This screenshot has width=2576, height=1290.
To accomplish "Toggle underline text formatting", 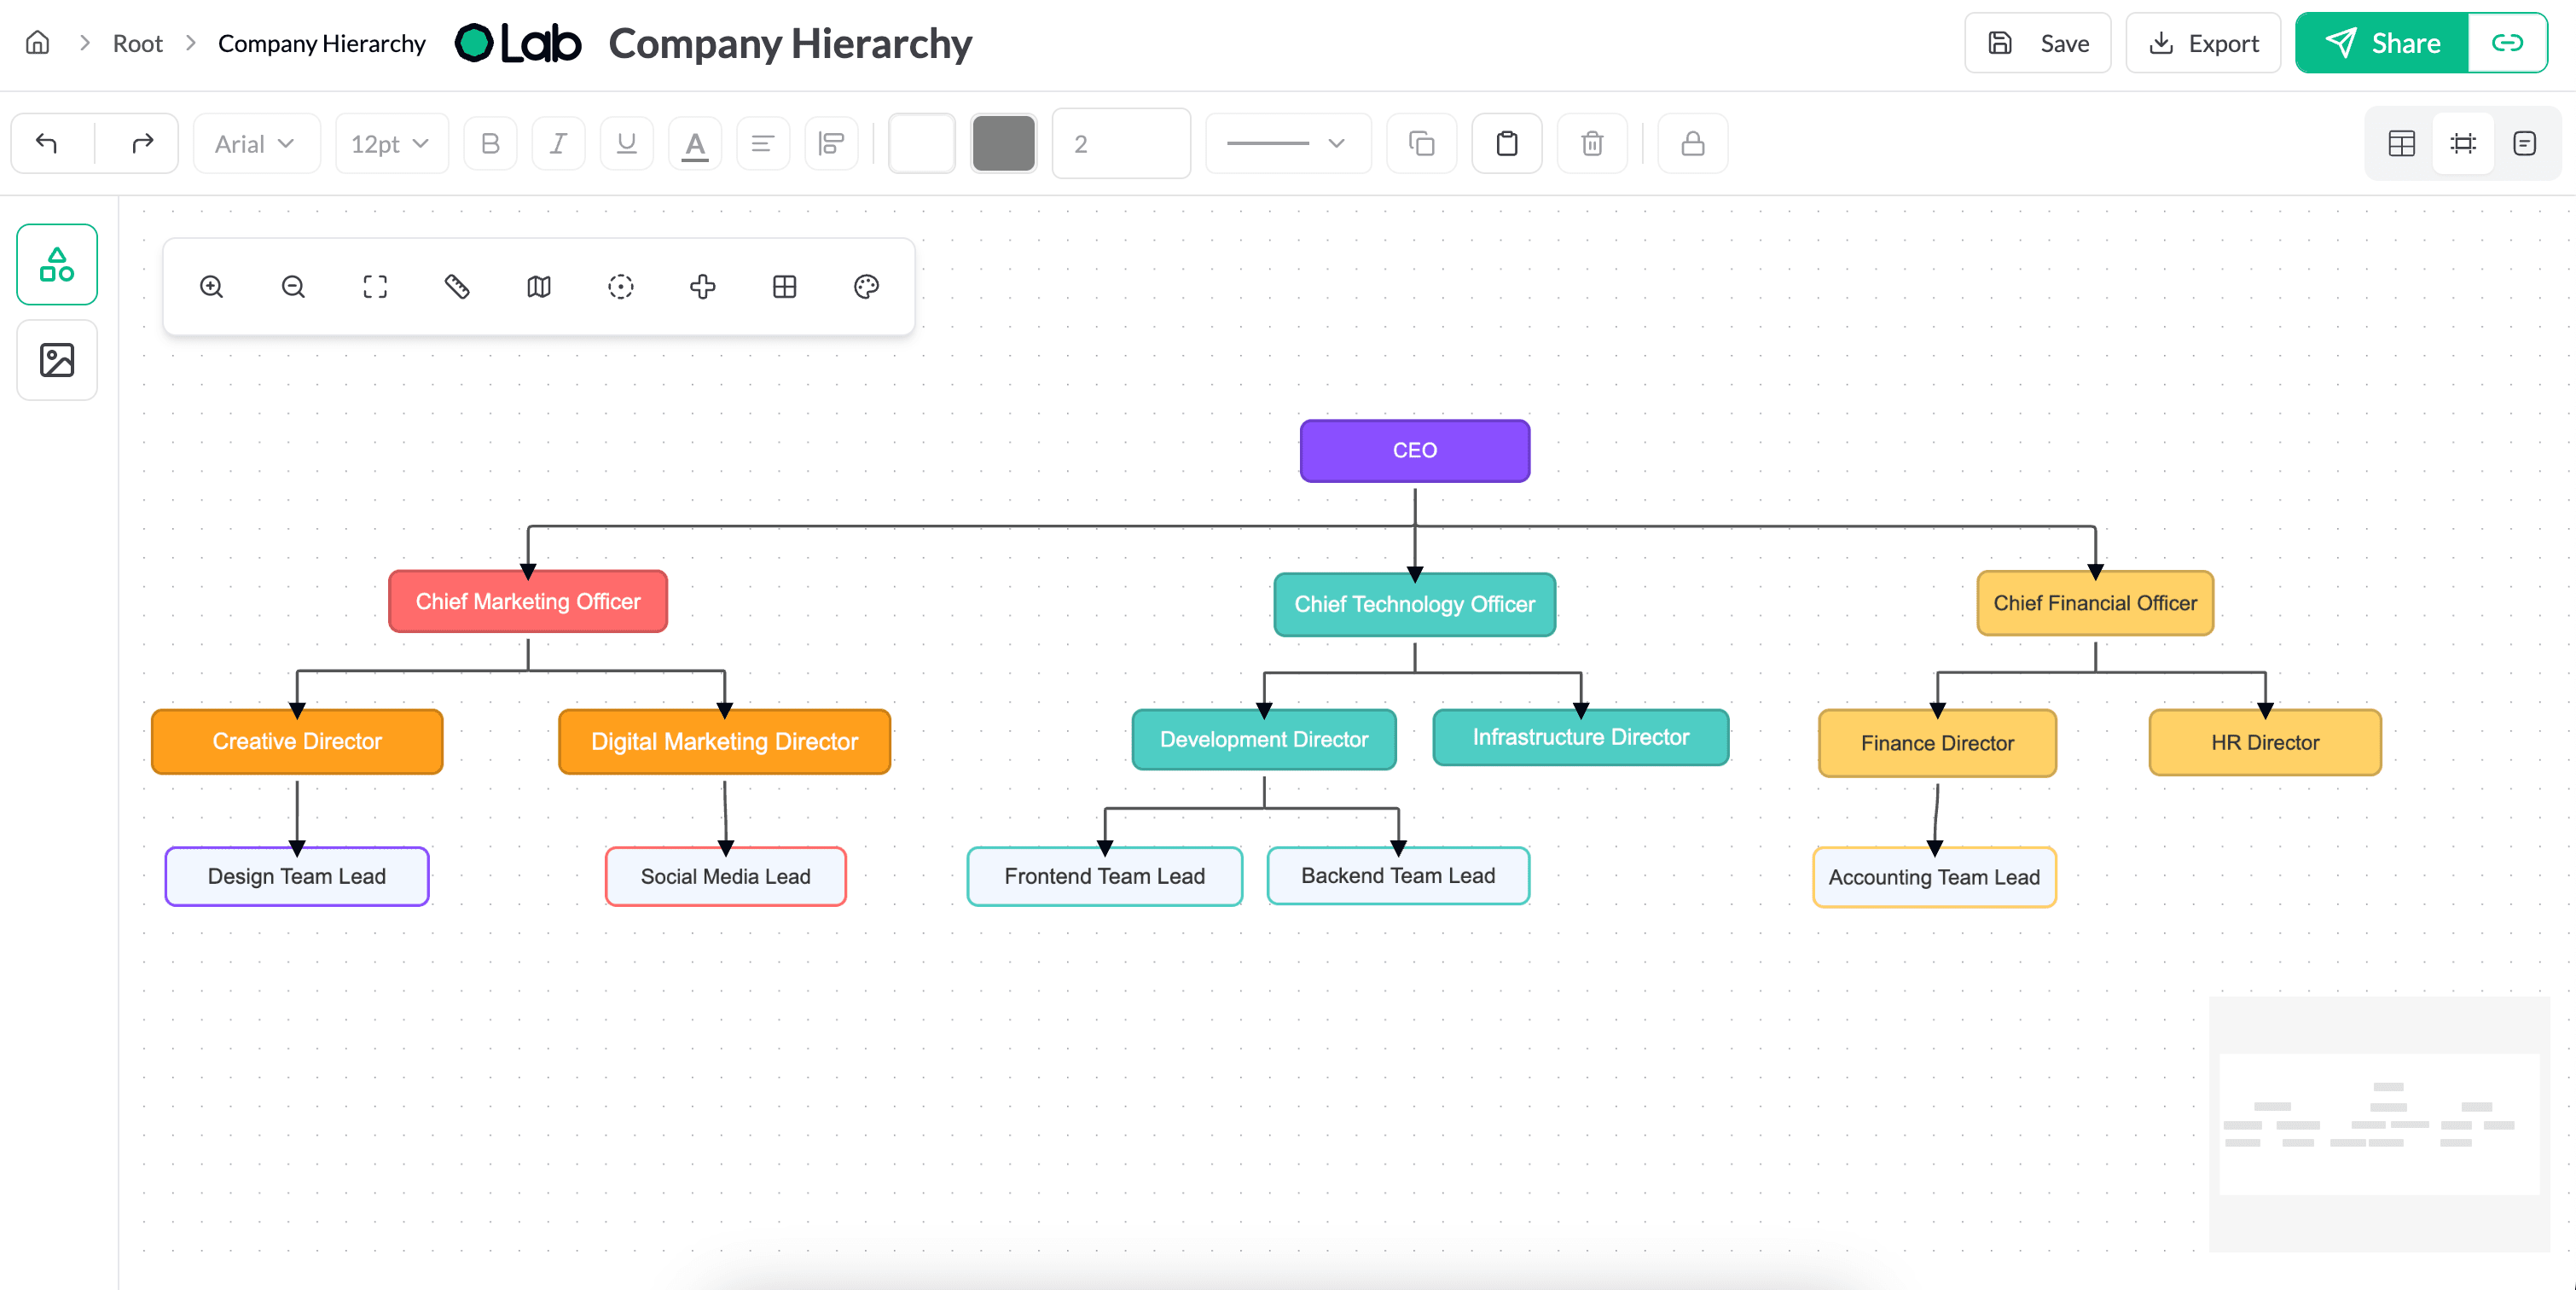I will 625,143.
